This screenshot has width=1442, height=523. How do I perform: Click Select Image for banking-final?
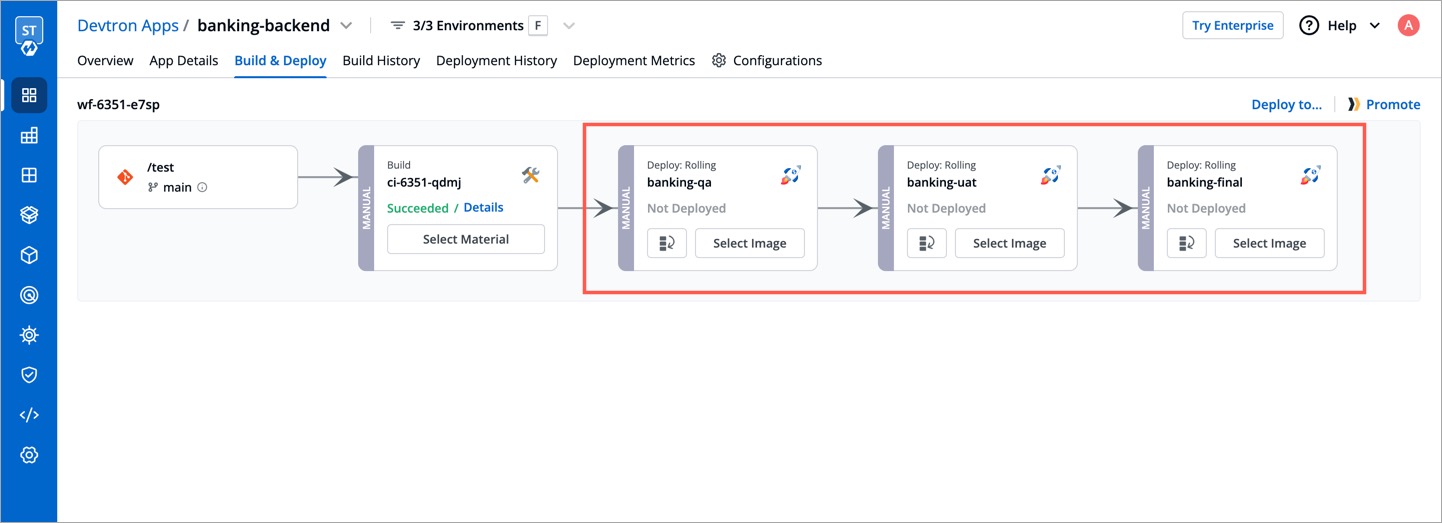[x=1270, y=243]
